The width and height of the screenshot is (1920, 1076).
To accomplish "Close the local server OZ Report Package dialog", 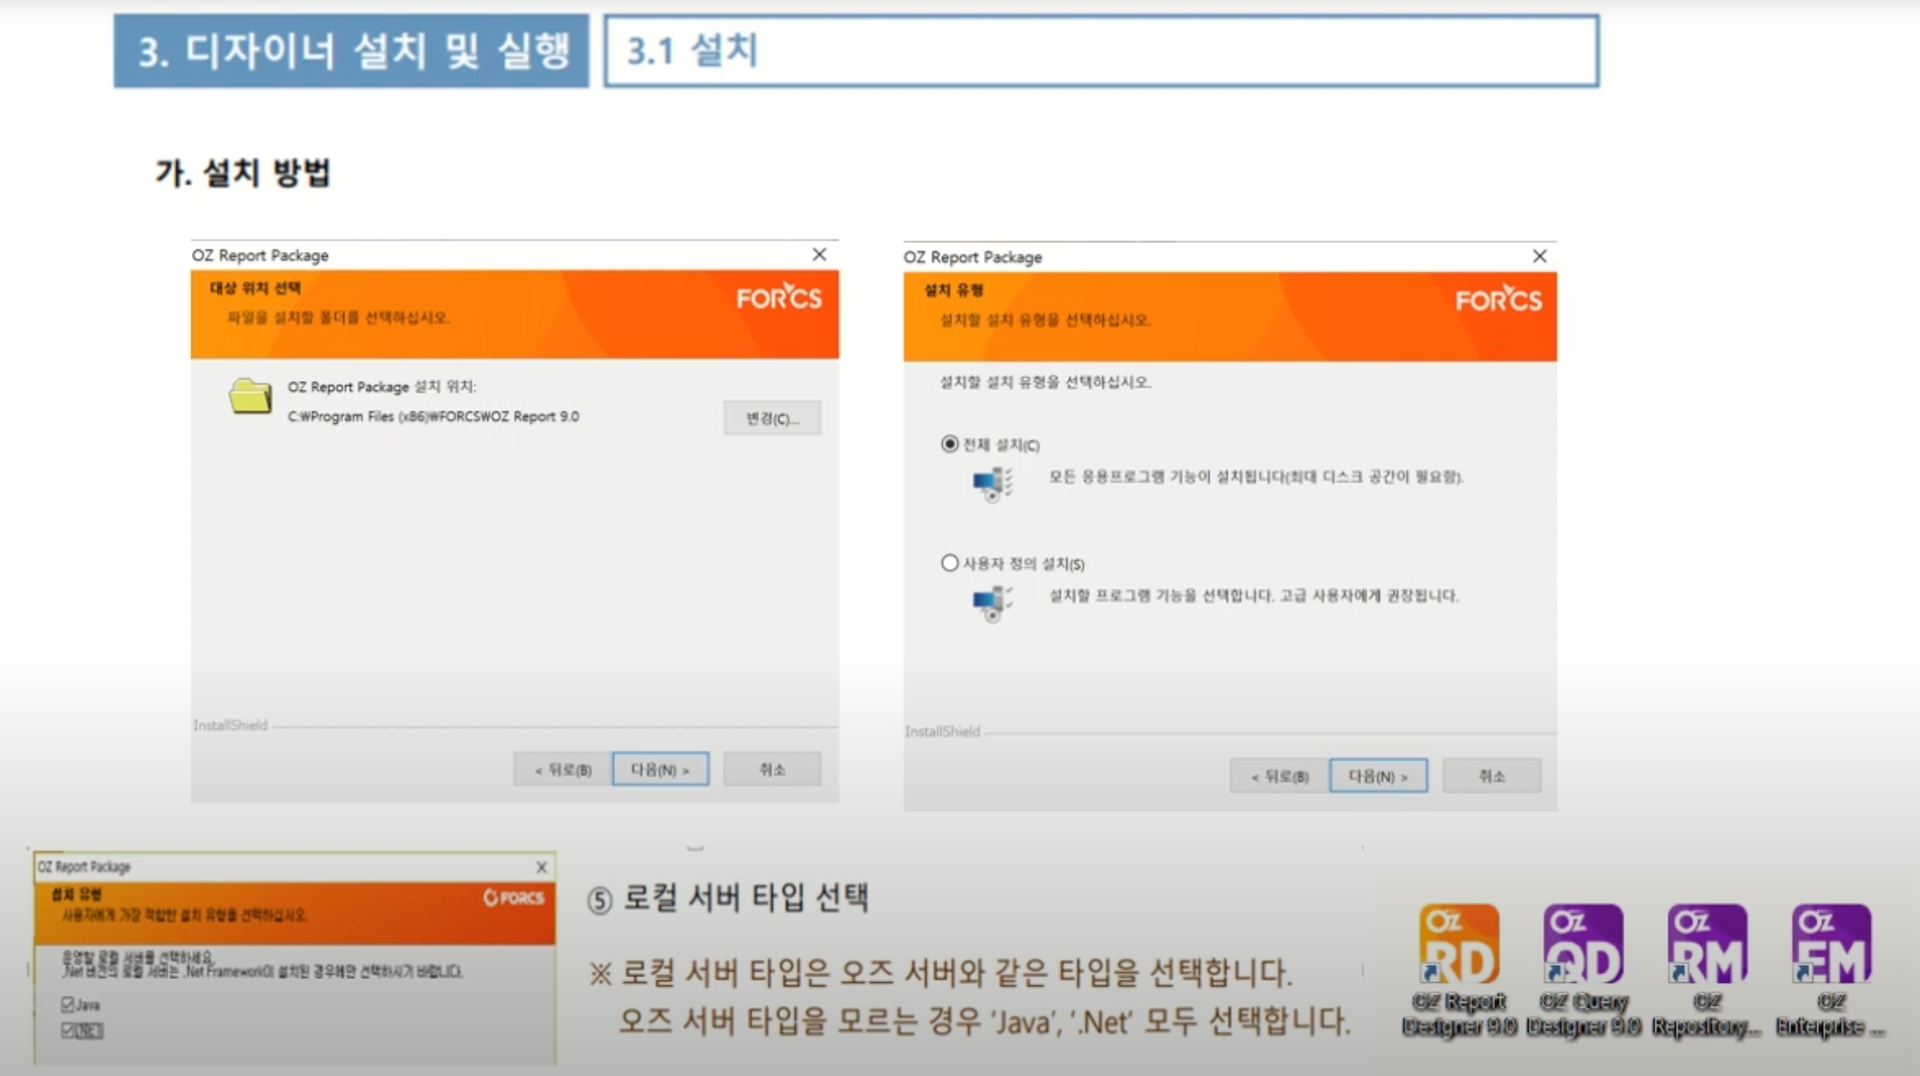I will click(541, 867).
